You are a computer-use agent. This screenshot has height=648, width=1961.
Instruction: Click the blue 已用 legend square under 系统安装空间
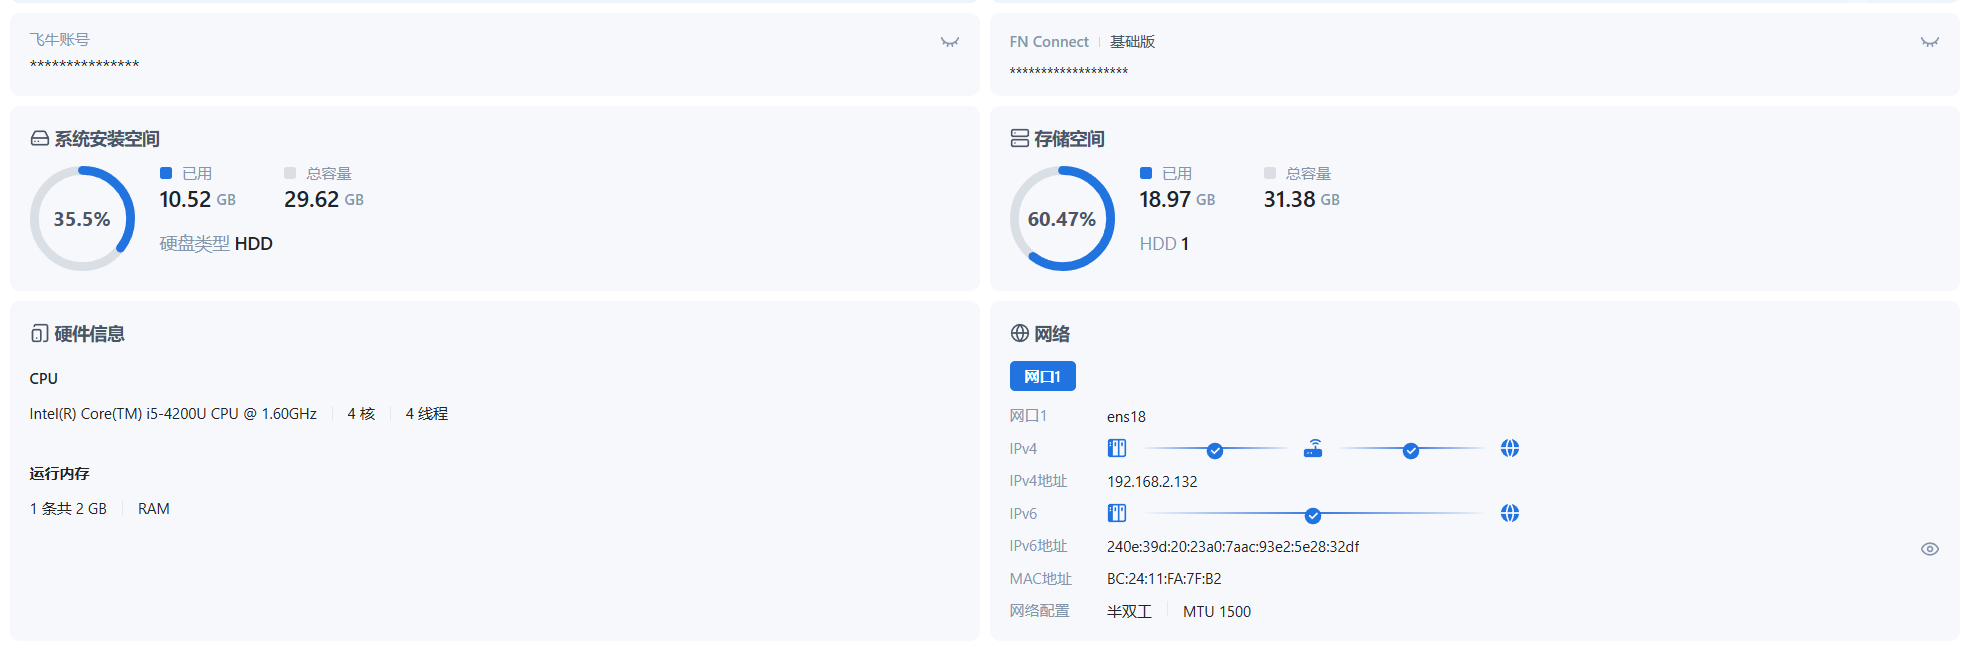coord(166,173)
